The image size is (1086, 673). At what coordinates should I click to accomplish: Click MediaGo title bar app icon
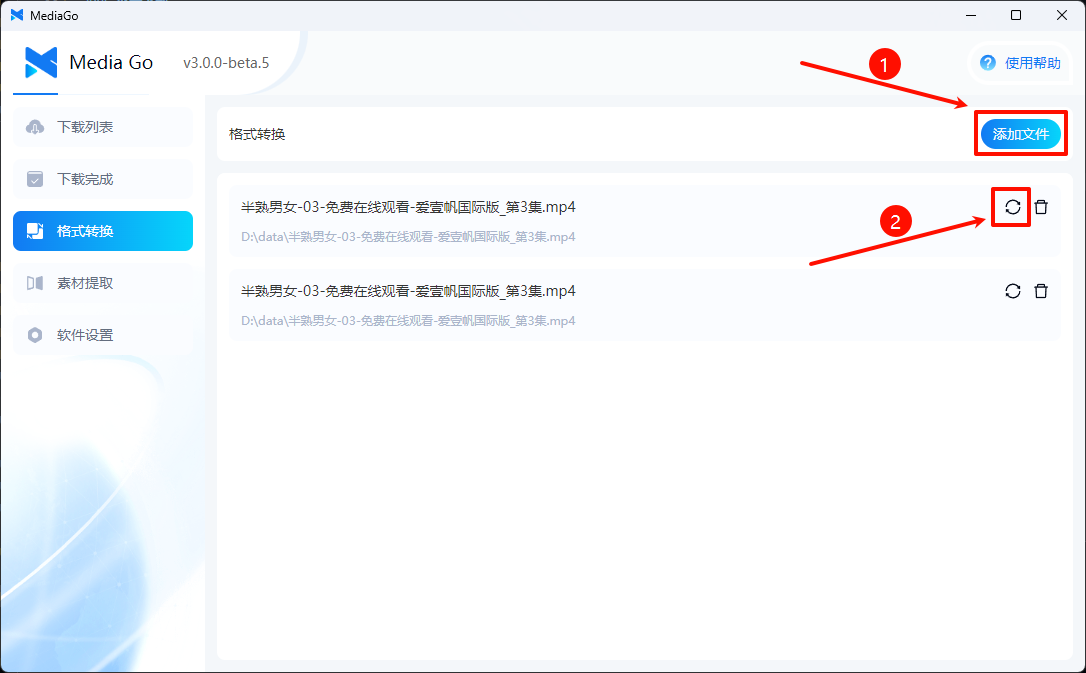[x=17, y=15]
